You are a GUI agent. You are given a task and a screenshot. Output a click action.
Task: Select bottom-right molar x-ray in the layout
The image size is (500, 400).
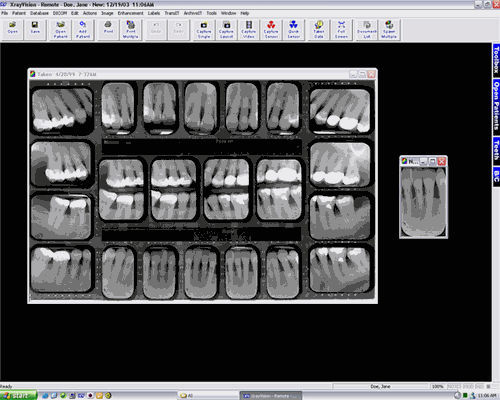pyautogui.click(x=340, y=269)
